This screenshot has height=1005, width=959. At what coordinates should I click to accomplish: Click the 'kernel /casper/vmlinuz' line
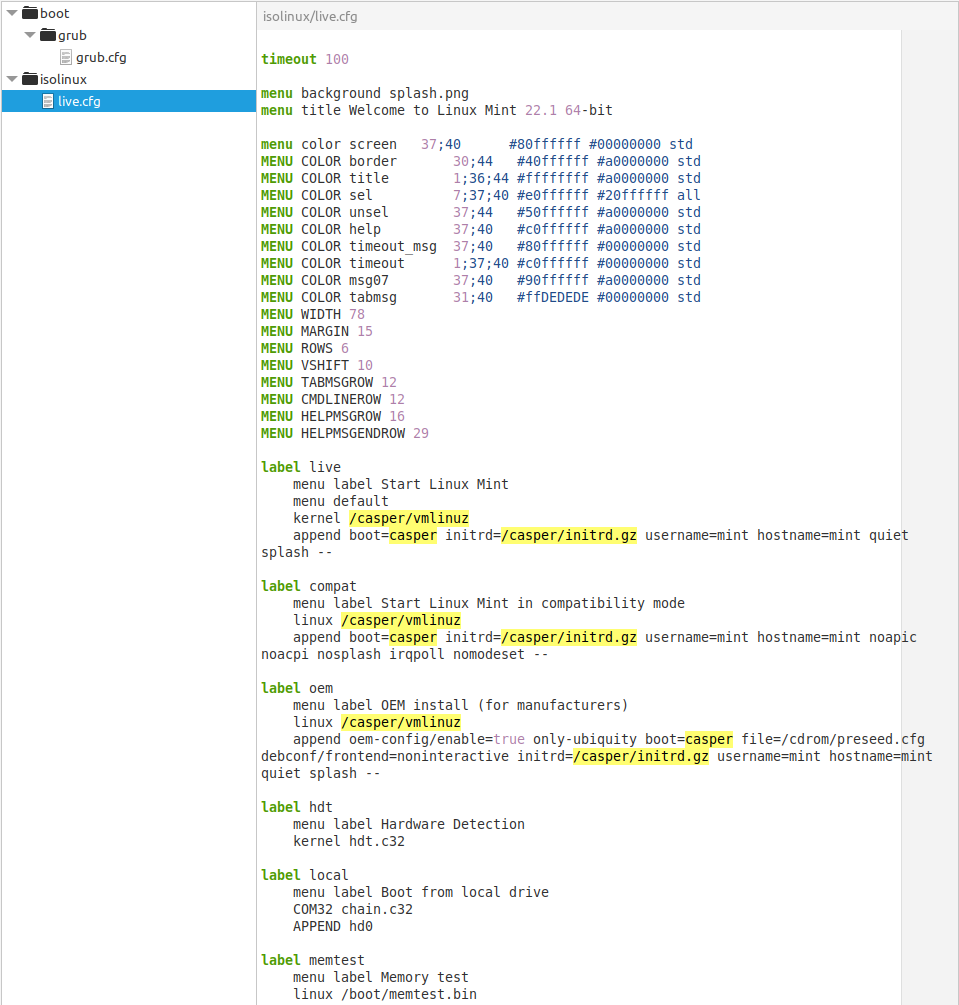(x=381, y=518)
